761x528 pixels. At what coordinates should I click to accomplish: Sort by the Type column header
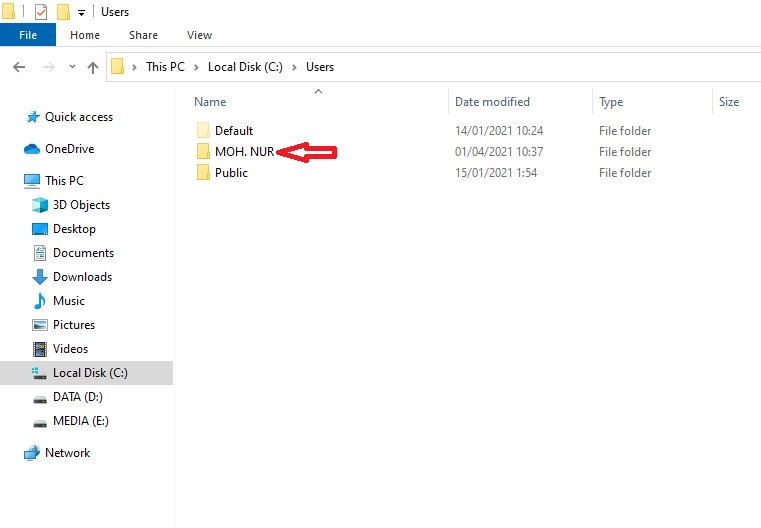point(611,102)
